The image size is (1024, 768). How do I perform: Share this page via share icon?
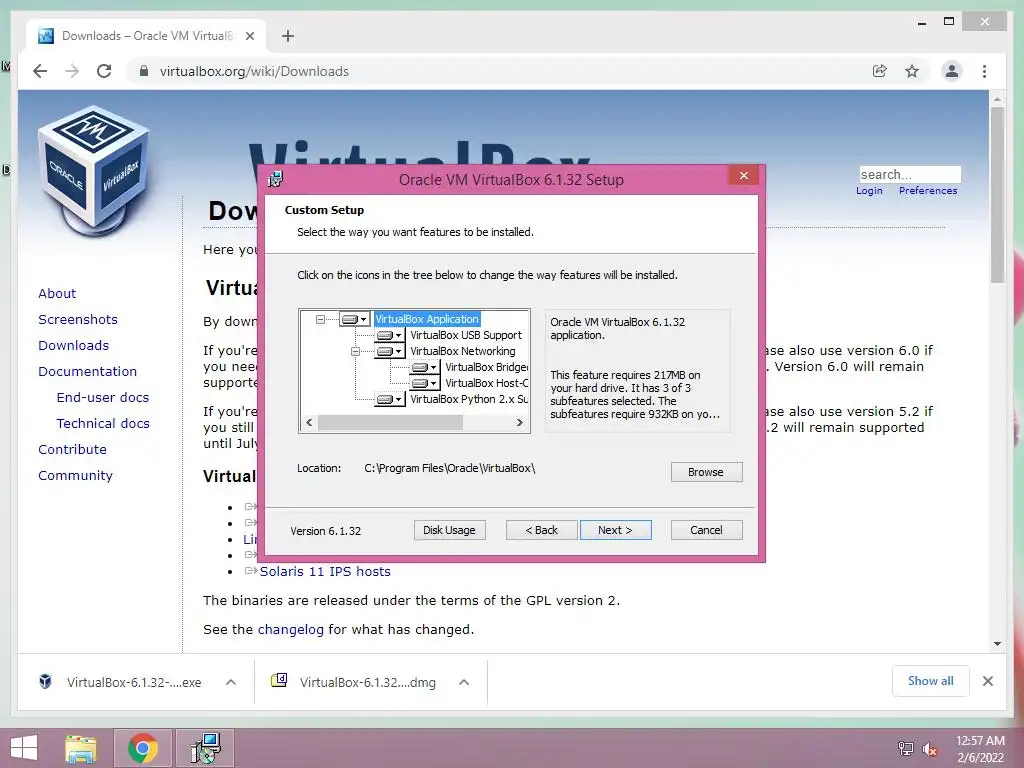click(880, 71)
